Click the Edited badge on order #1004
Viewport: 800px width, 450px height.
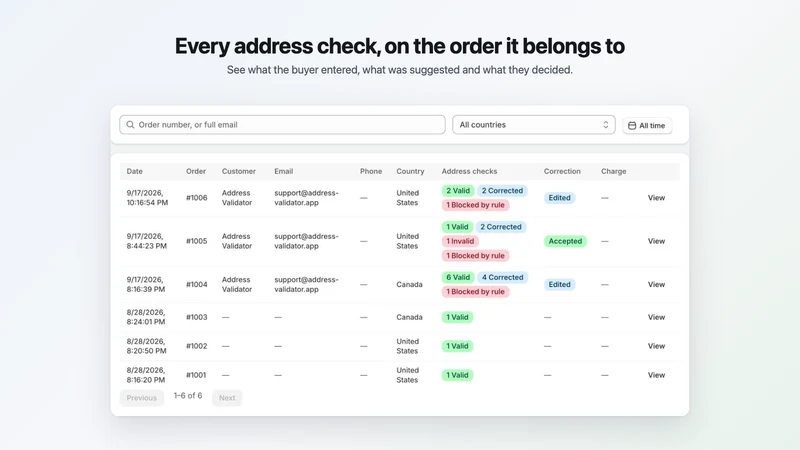click(x=559, y=285)
